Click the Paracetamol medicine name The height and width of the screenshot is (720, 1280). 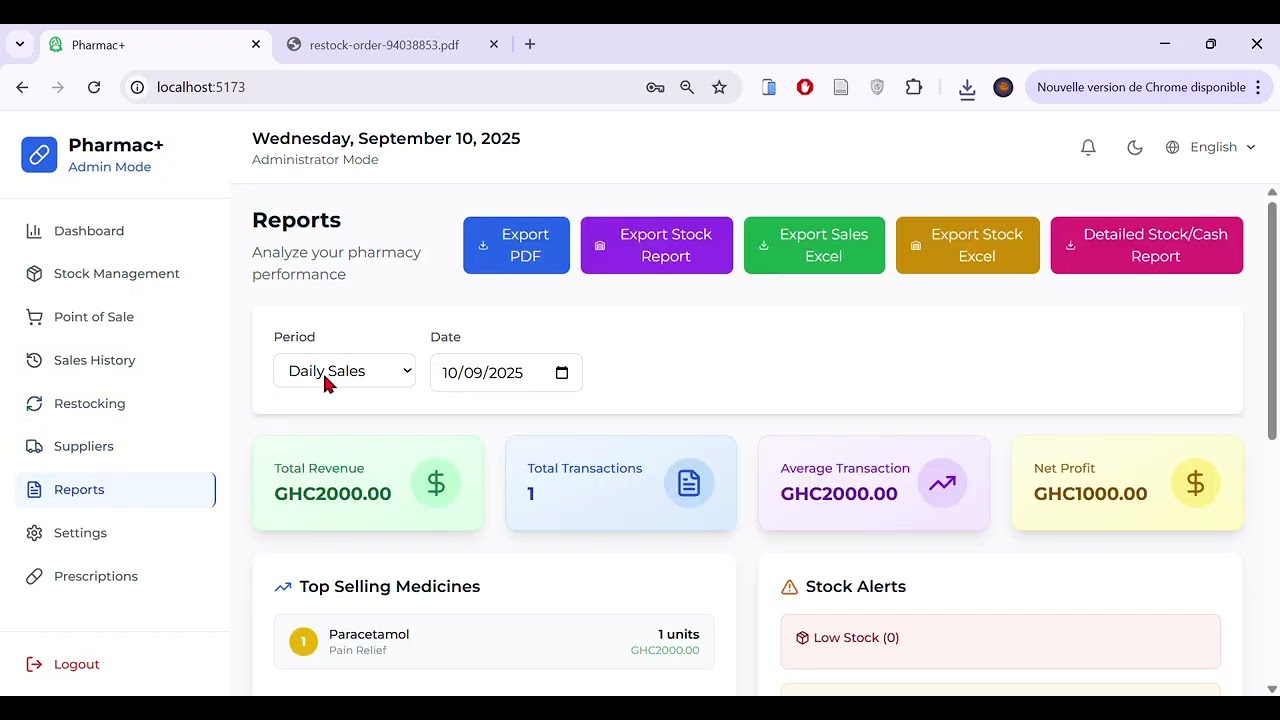369,634
